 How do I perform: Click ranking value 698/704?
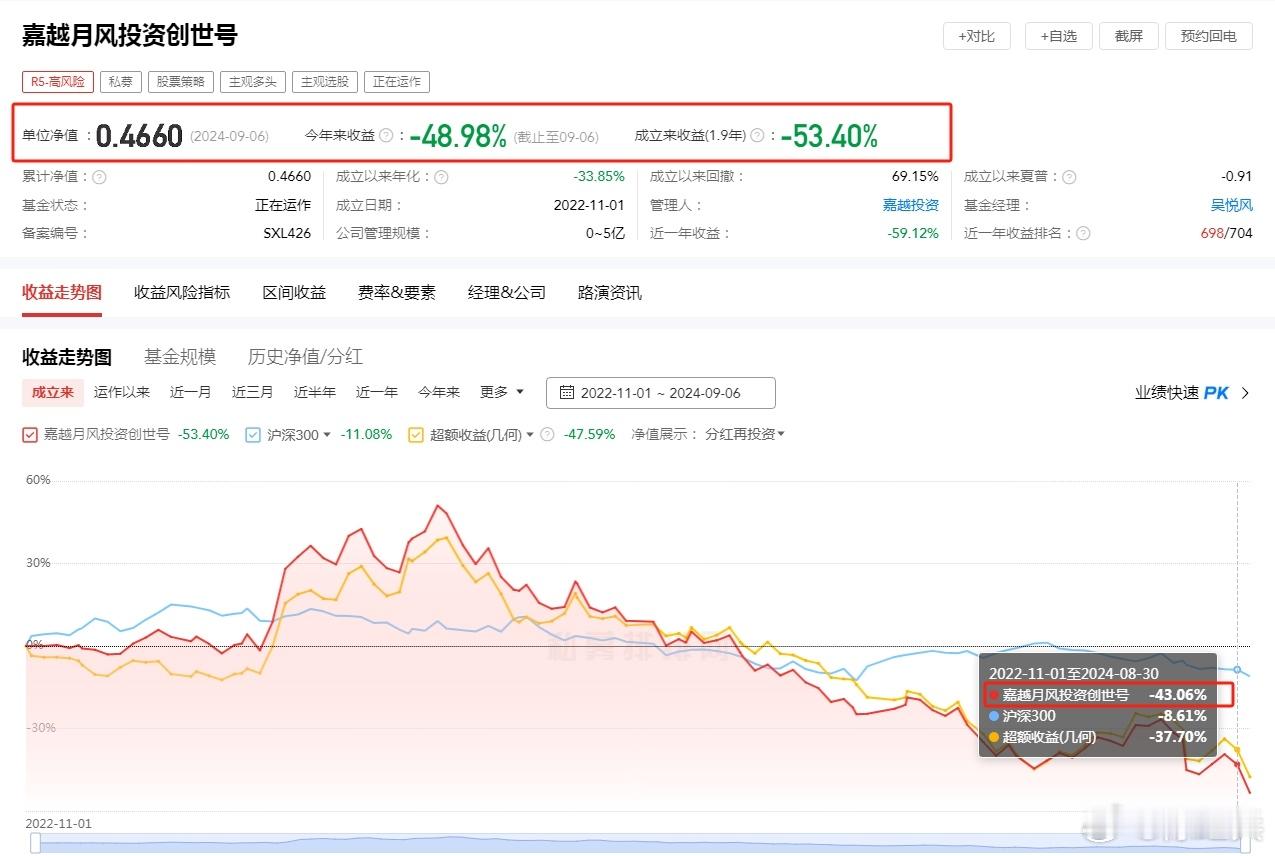[1226, 233]
